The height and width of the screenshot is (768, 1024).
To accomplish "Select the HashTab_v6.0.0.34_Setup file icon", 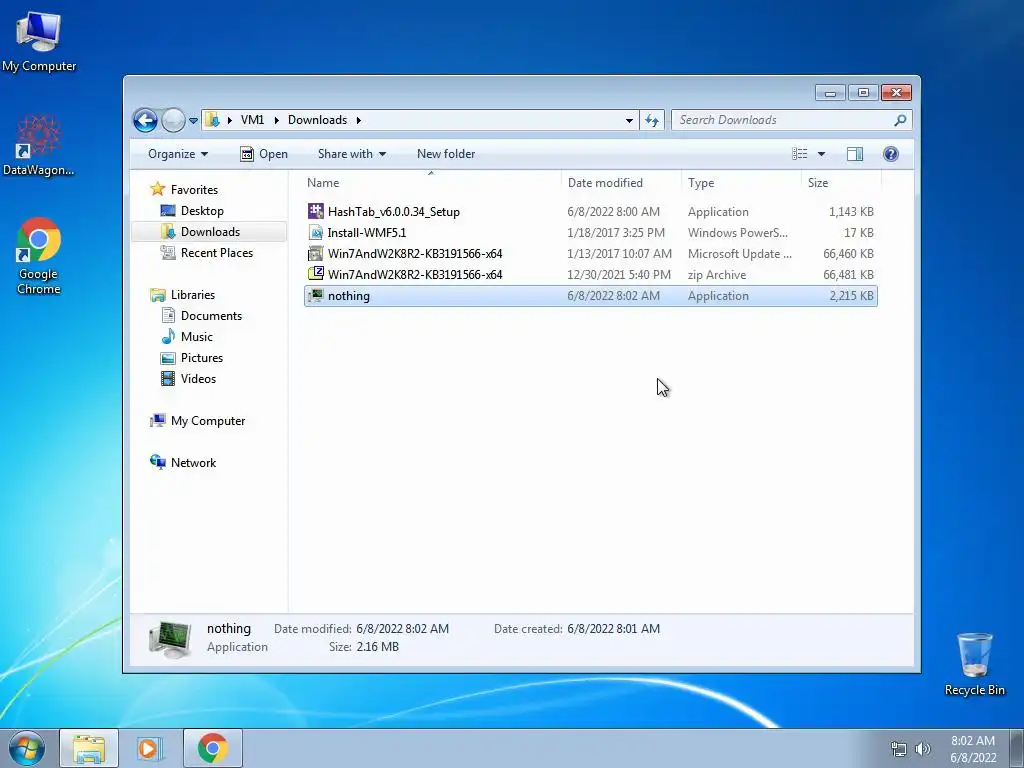I will click(316, 212).
